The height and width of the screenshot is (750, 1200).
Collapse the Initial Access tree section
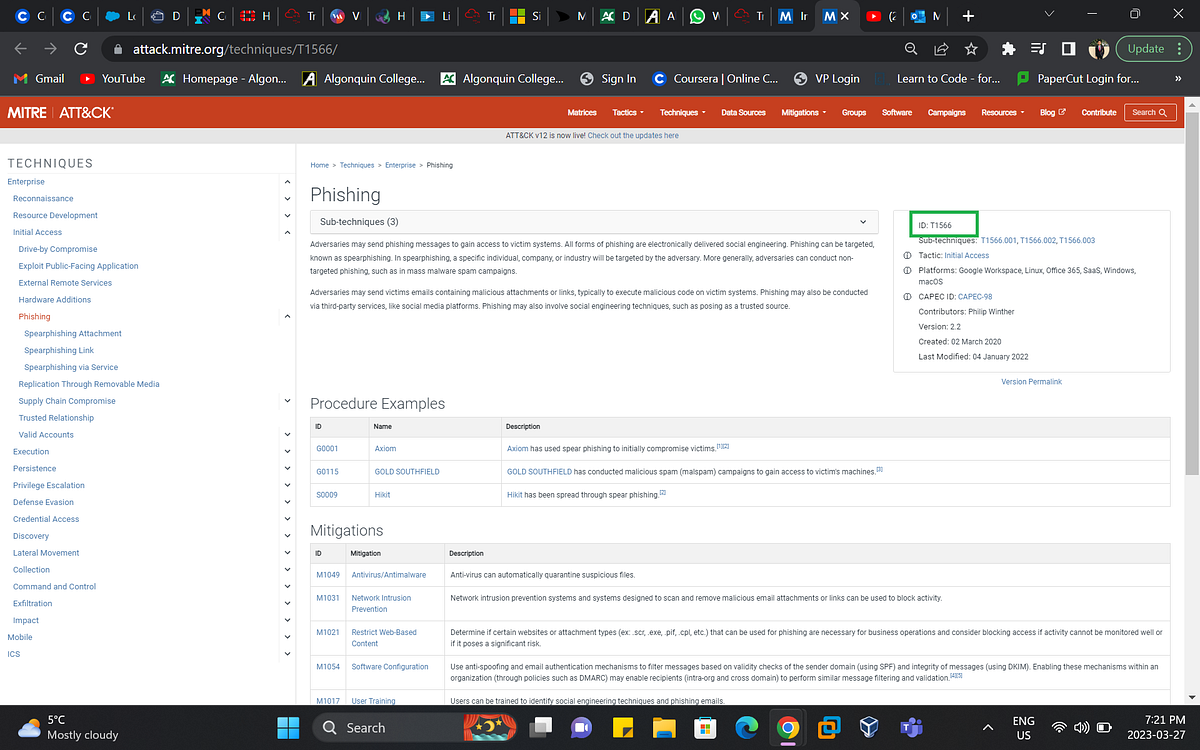pos(287,231)
